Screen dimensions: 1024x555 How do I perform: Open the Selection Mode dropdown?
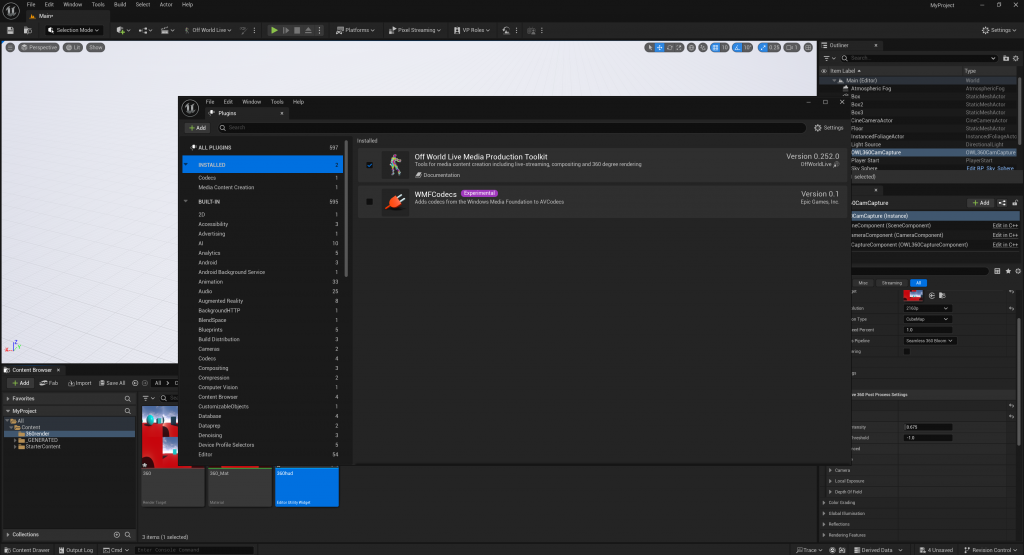(73, 30)
